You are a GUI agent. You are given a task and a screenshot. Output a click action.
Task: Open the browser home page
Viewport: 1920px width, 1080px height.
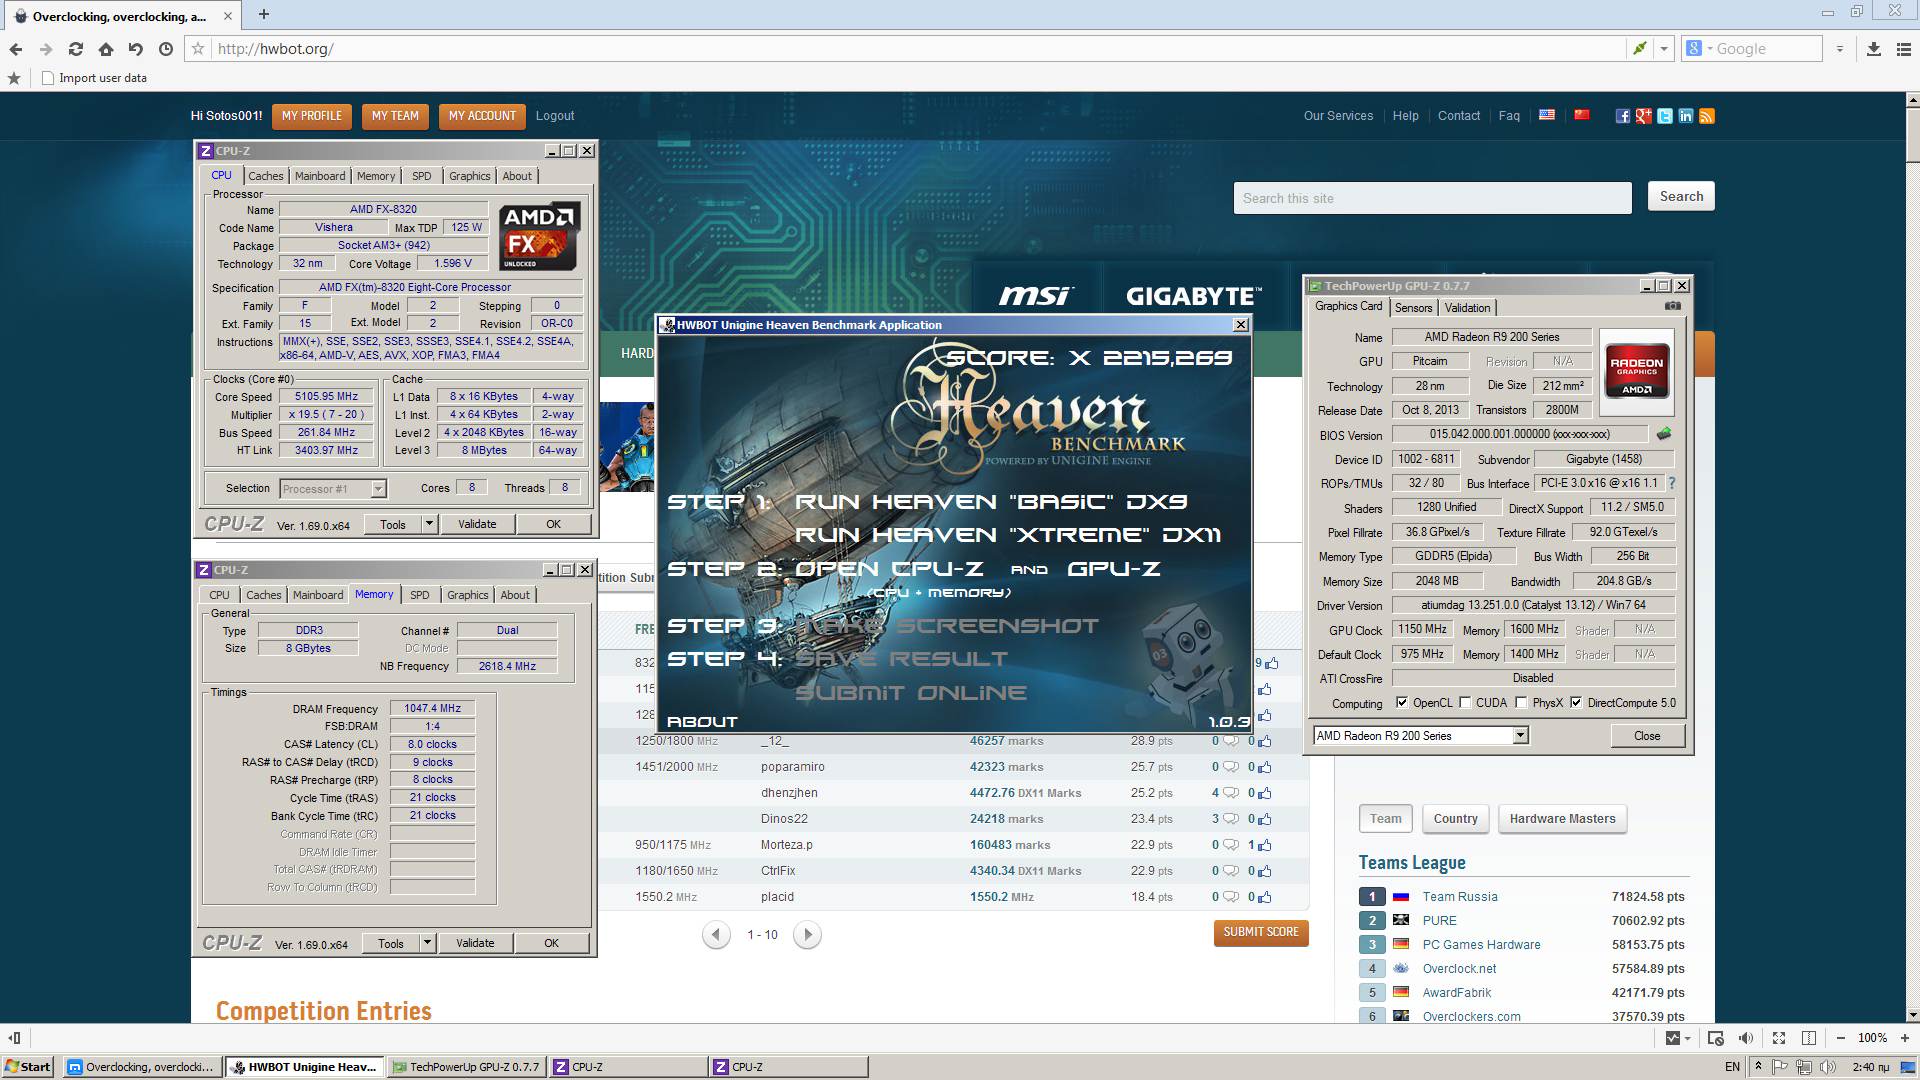pos(105,49)
